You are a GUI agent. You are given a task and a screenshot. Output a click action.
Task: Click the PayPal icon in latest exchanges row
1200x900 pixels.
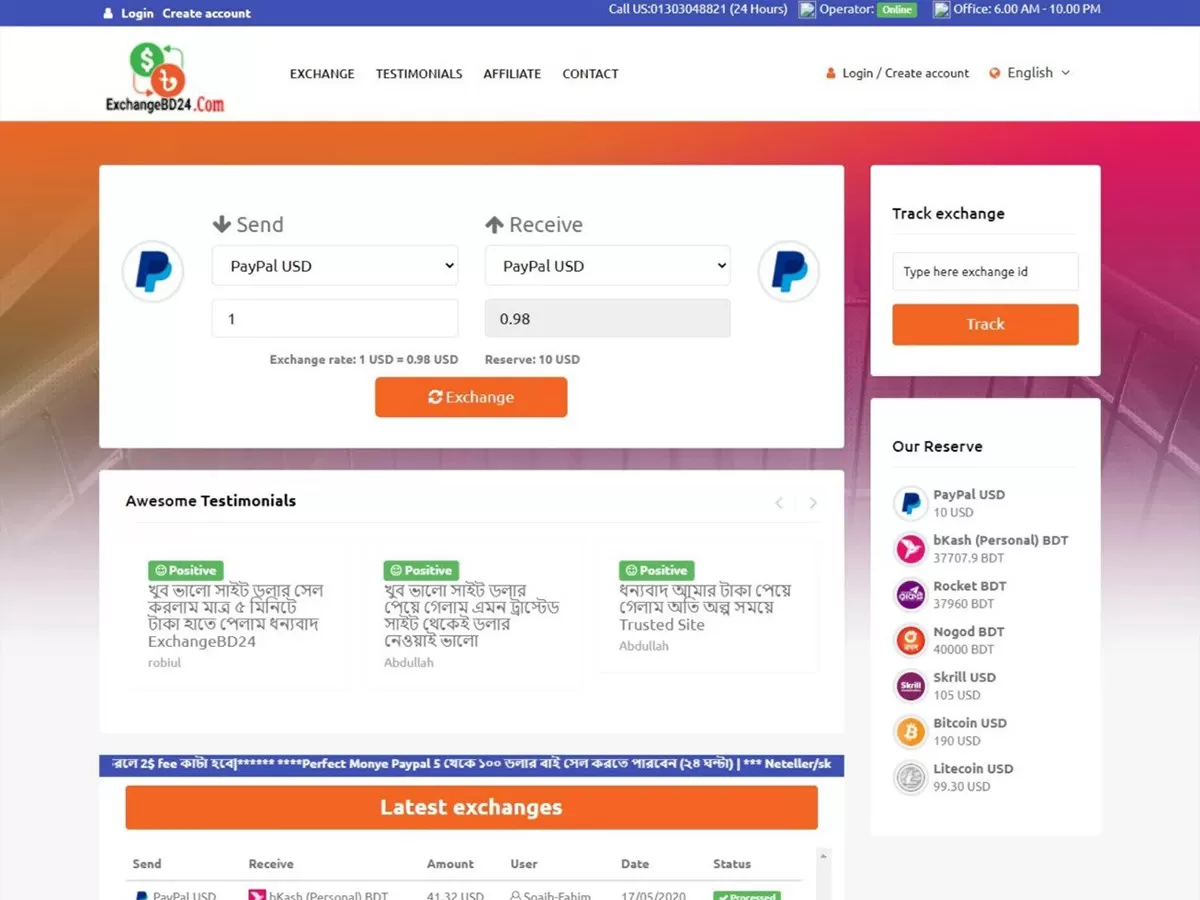pos(141,895)
